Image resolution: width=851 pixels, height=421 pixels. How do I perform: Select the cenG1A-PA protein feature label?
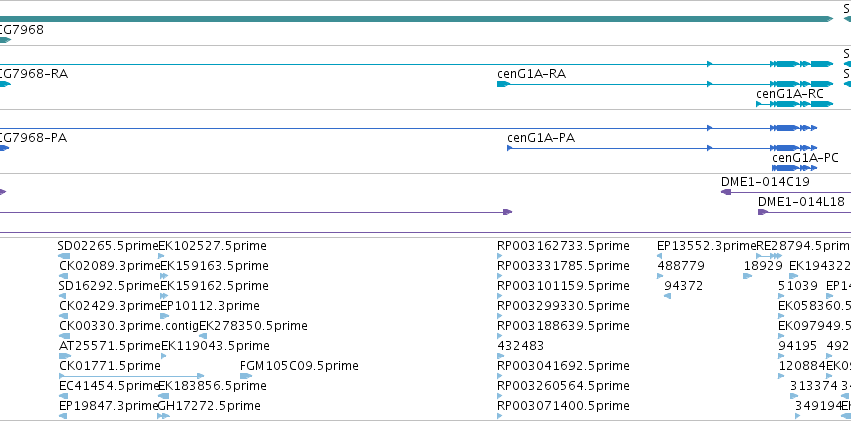click(541, 138)
